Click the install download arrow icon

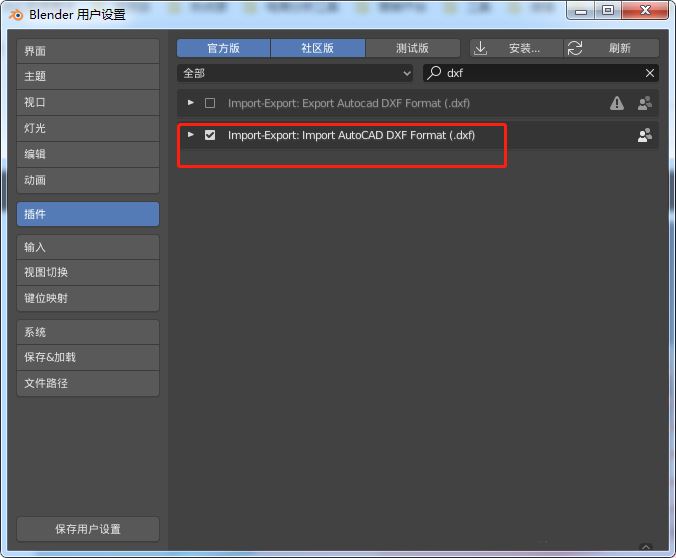(x=480, y=48)
